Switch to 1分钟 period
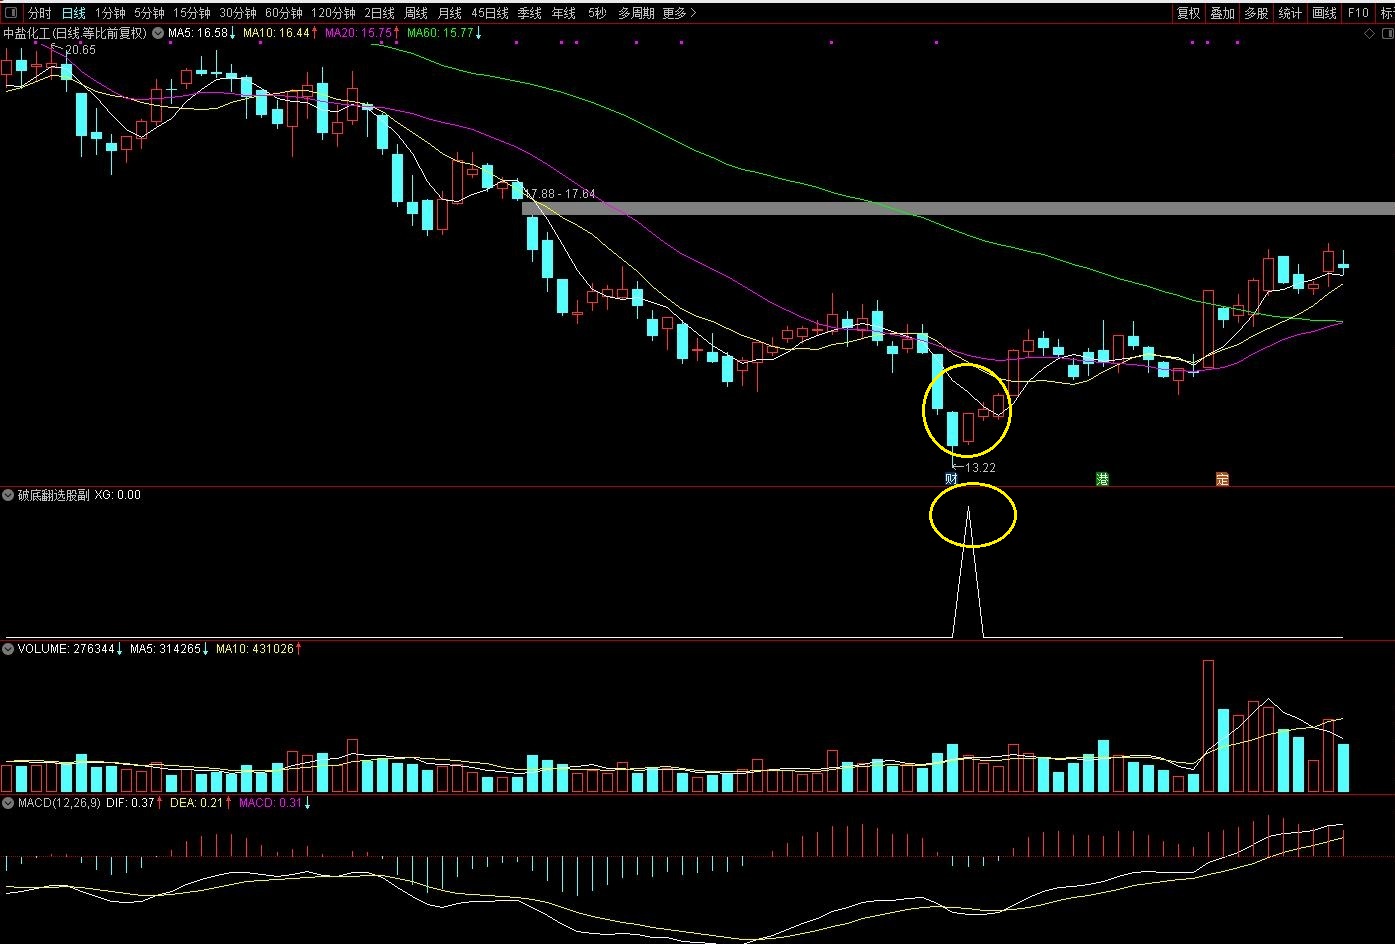 point(111,13)
